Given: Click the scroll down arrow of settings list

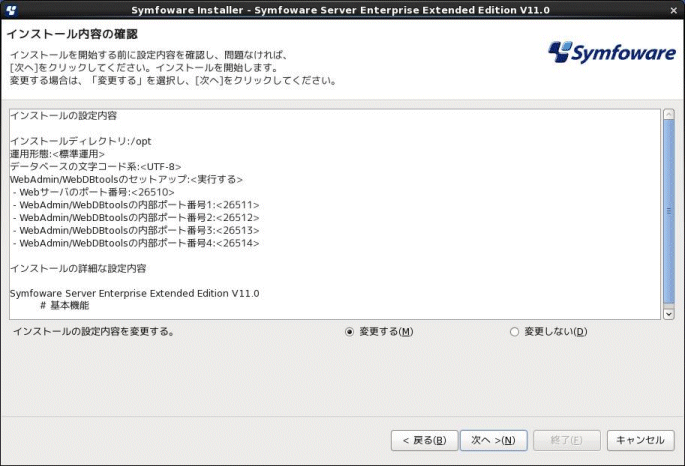Looking at the screenshot, I should point(668,314).
